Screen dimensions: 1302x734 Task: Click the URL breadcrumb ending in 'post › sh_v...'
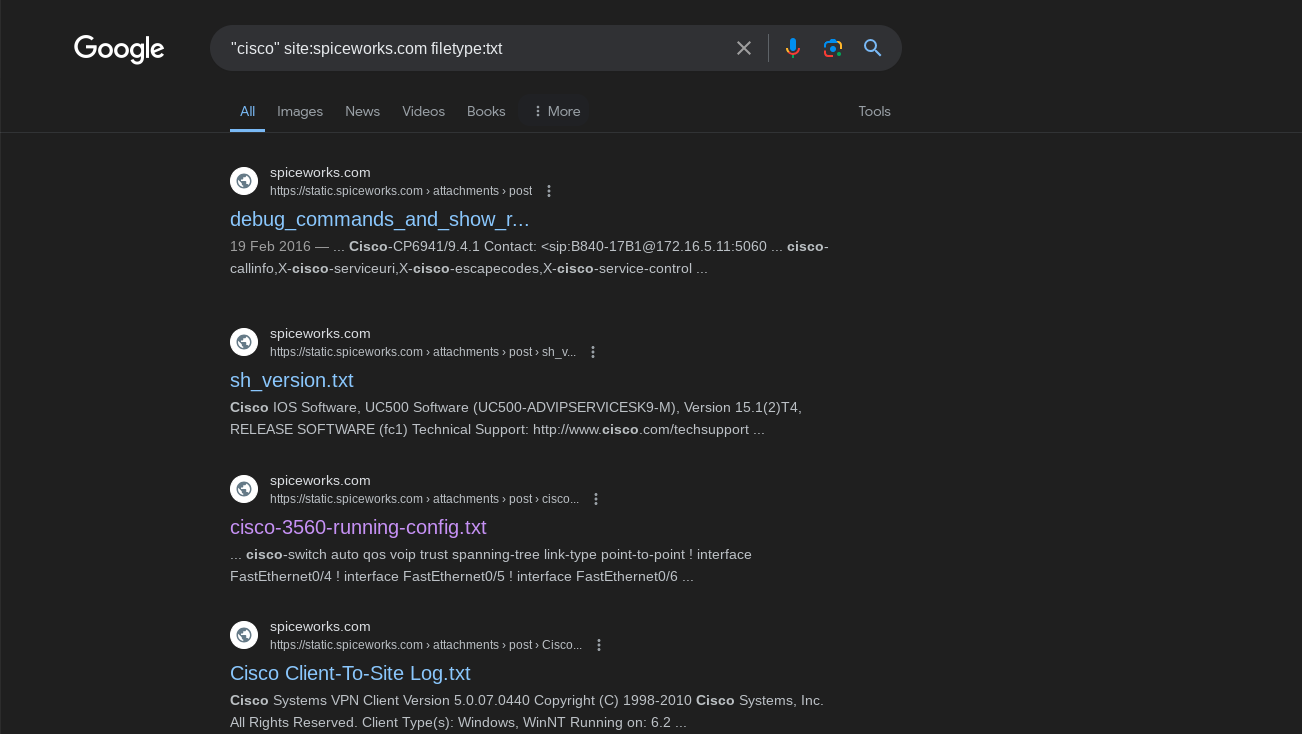point(423,352)
